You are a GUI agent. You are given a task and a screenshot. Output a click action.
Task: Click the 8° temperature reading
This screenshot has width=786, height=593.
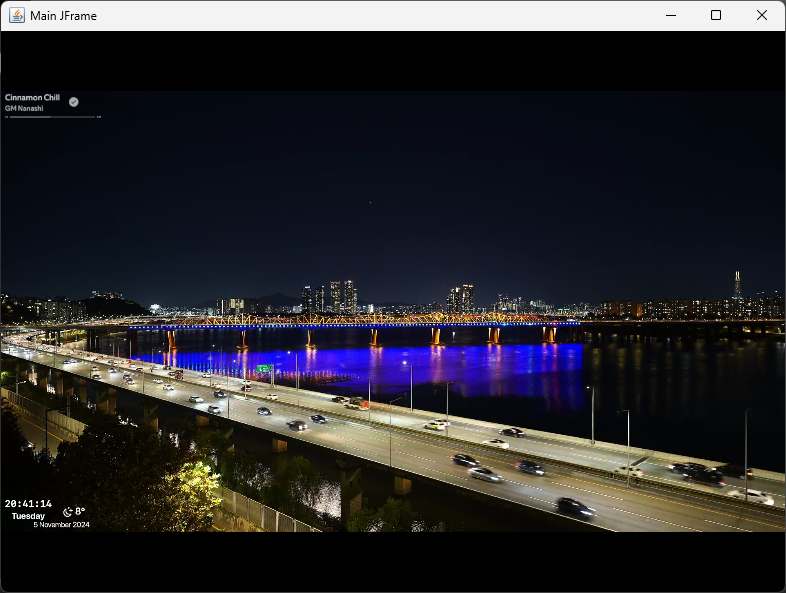(80, 512)
